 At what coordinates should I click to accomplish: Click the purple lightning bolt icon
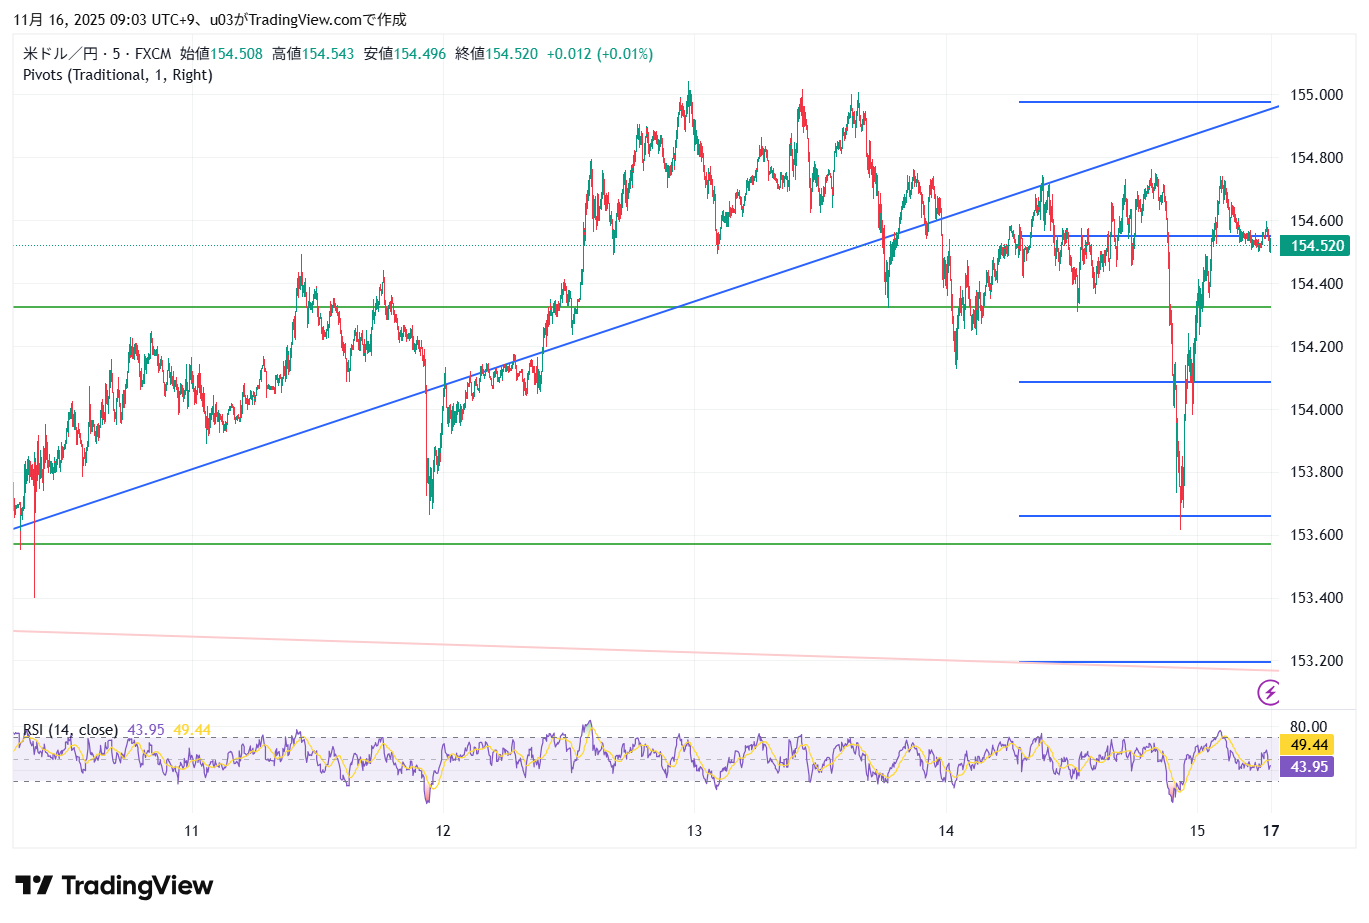point(1269,691)
